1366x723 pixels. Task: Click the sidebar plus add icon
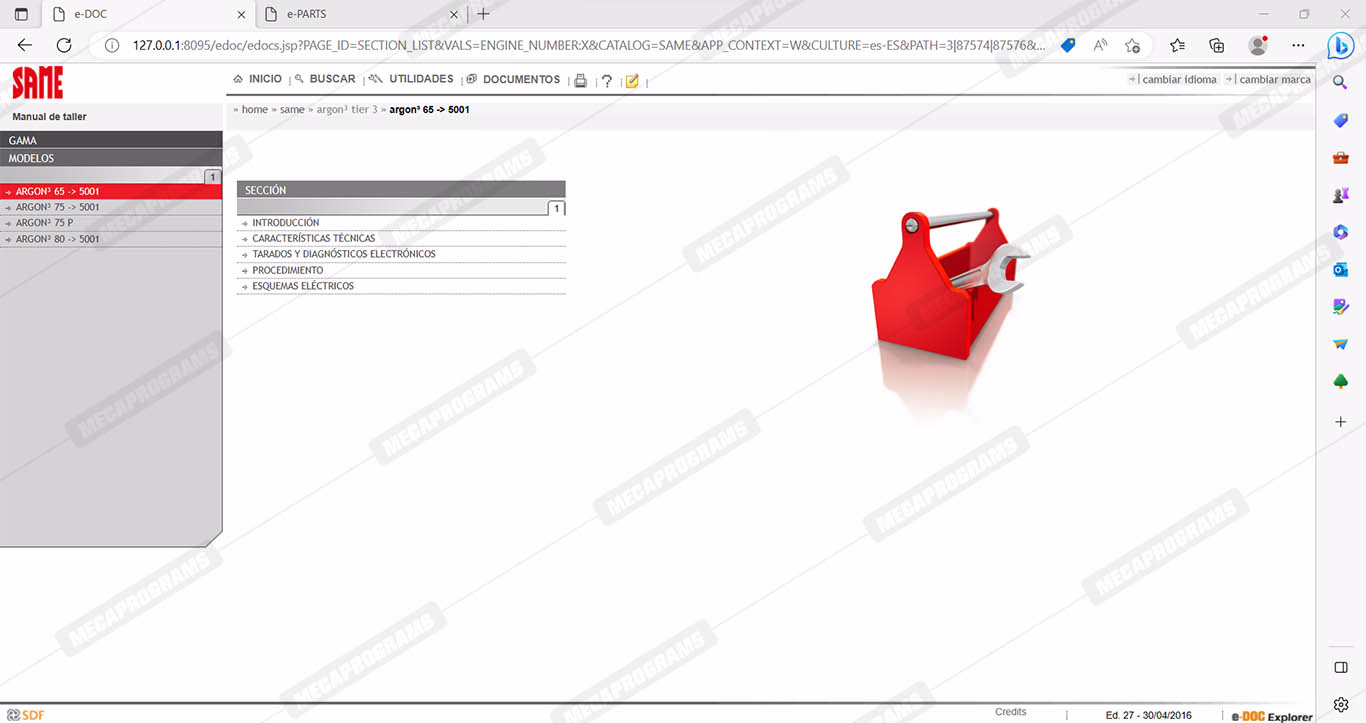click(x=1341, y=422)
